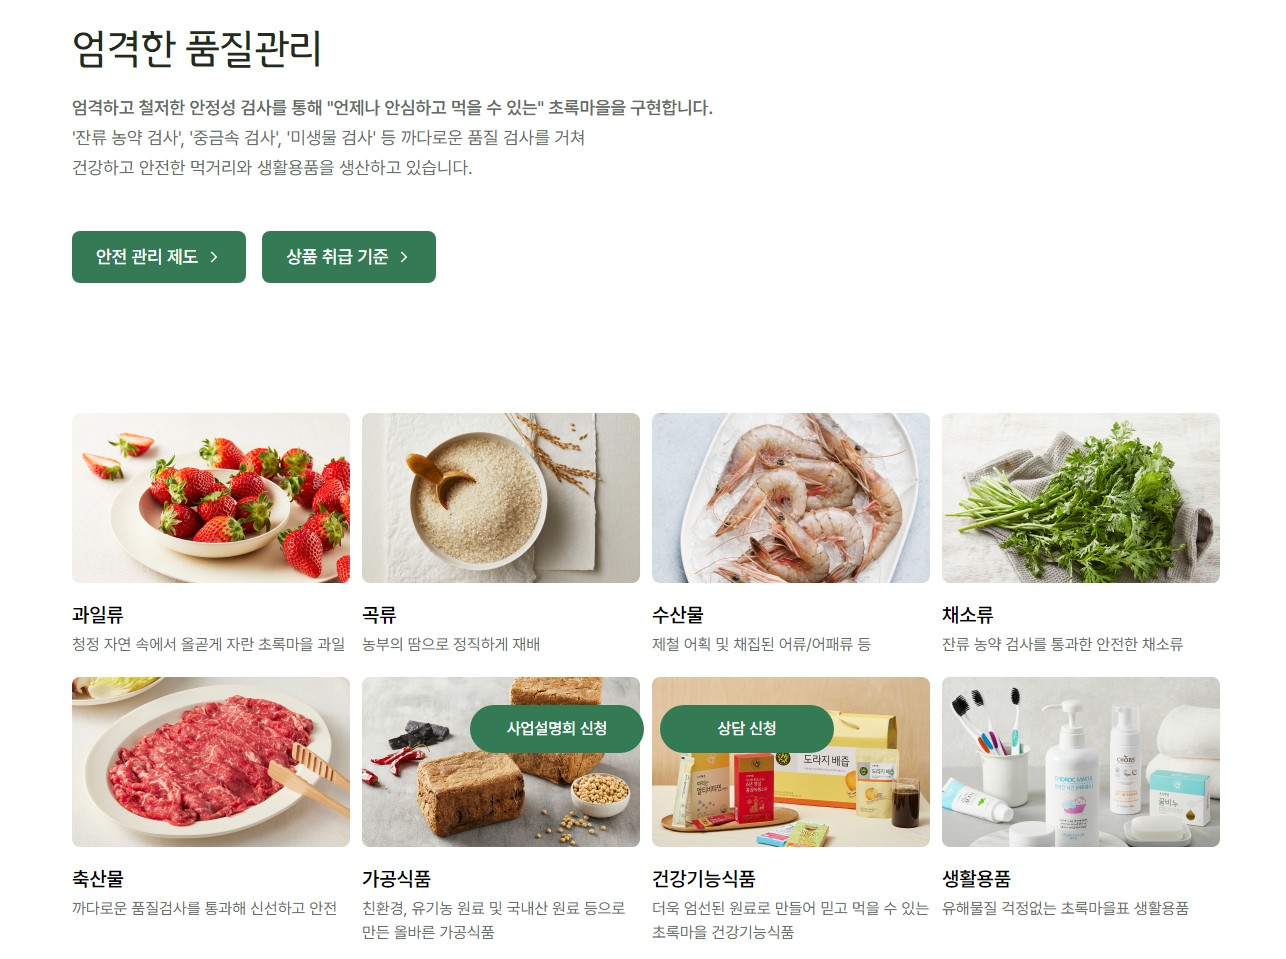This screenshot has height=959, width=1286.
Task: Click the 채소류 category title
Action: pyautogui.click(x=968, y=615)
